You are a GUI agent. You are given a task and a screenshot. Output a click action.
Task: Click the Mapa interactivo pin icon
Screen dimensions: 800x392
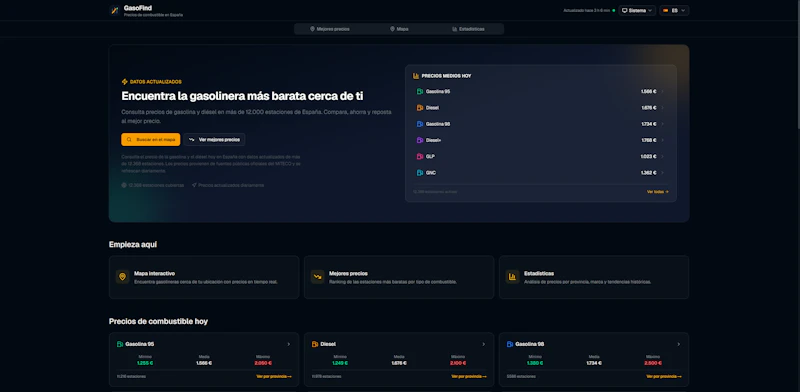click(122, 277)
